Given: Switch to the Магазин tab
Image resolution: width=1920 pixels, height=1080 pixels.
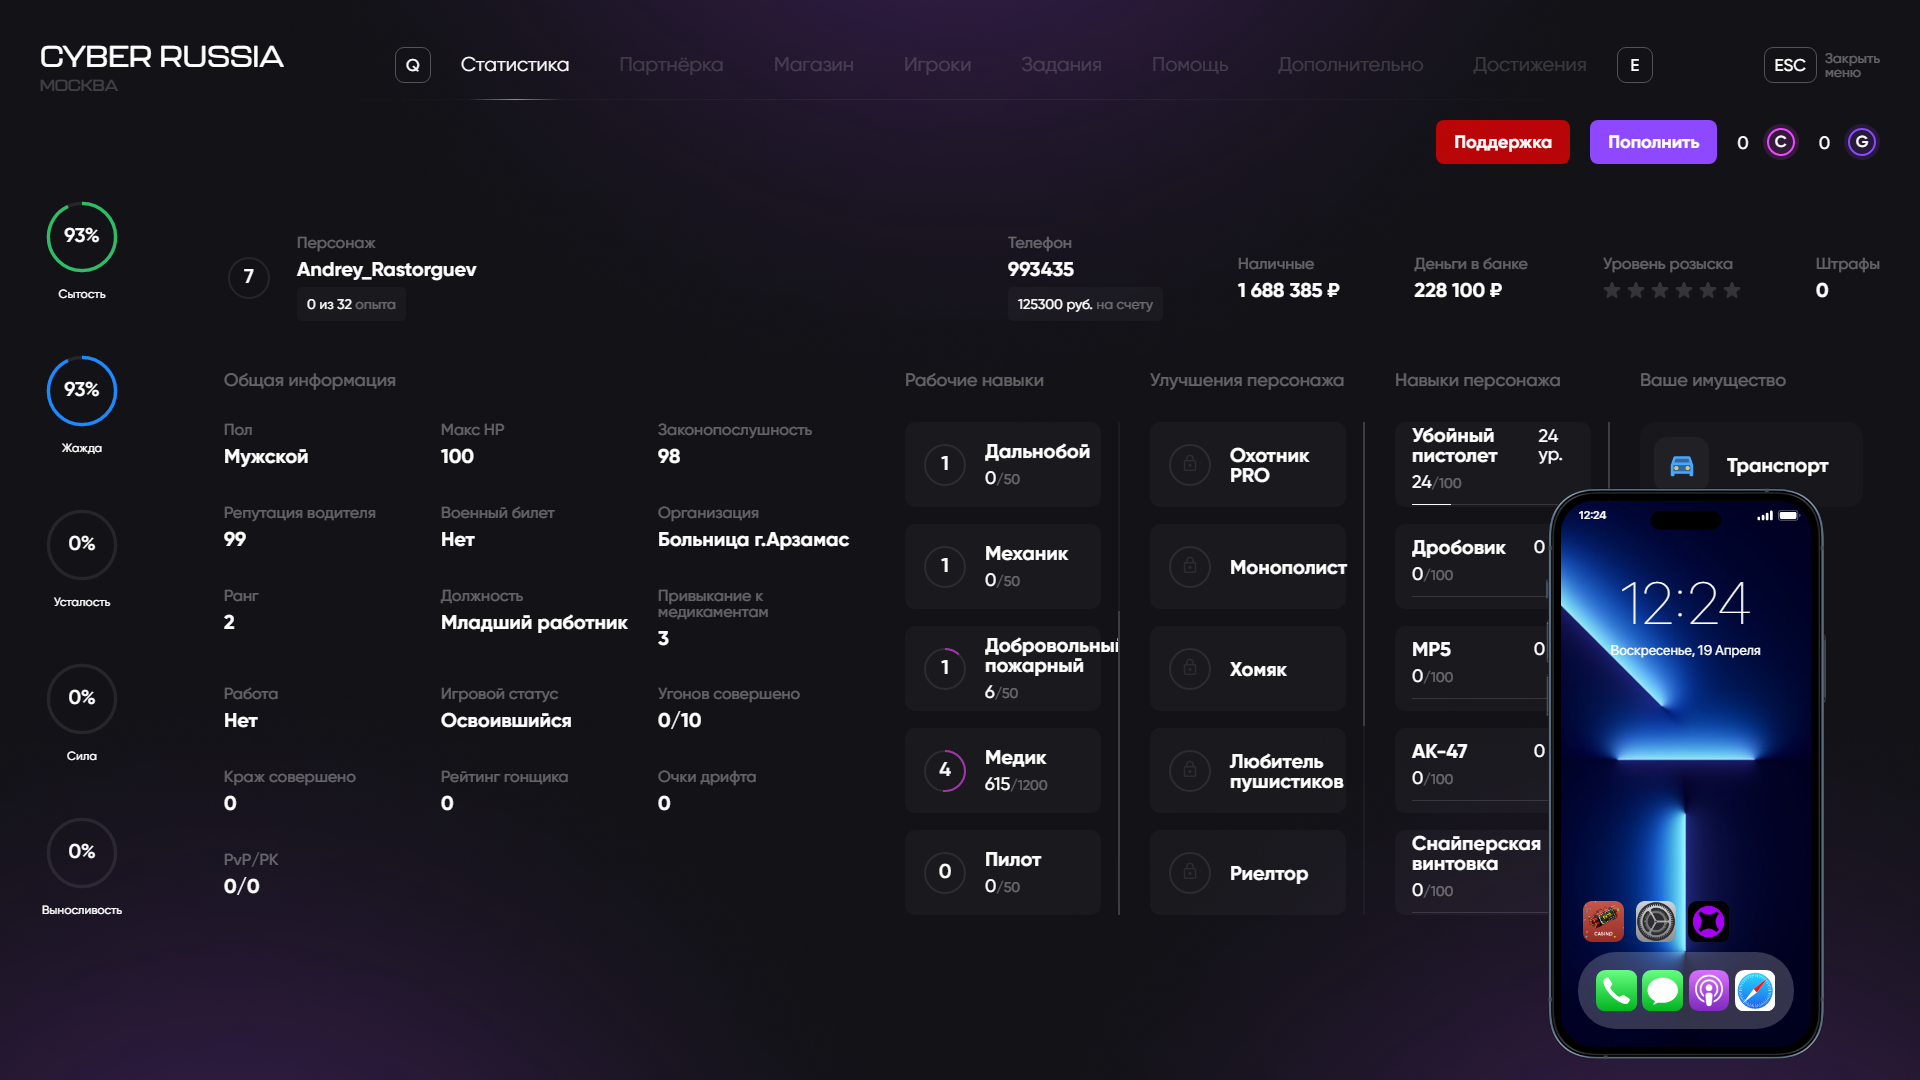Looking at the screenshot, I should 813,65.
